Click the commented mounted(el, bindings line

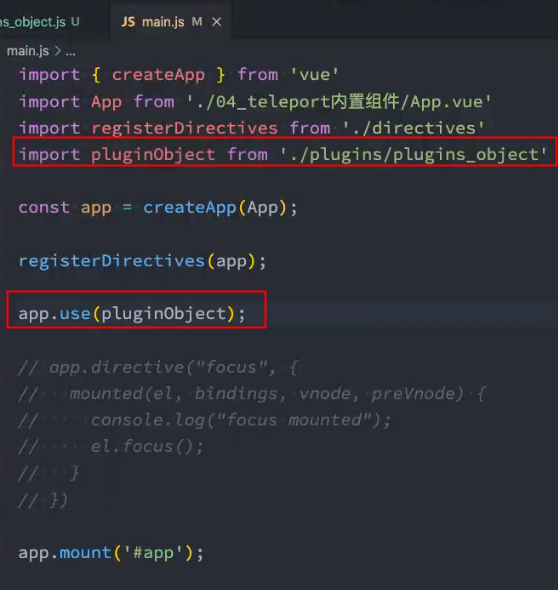pos(252,394)
